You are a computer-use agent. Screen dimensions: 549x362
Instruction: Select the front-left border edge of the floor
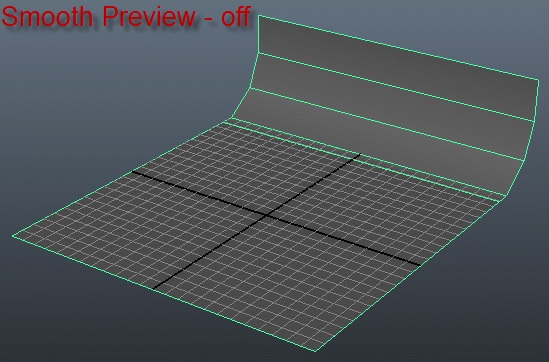(x=164, y=293)
